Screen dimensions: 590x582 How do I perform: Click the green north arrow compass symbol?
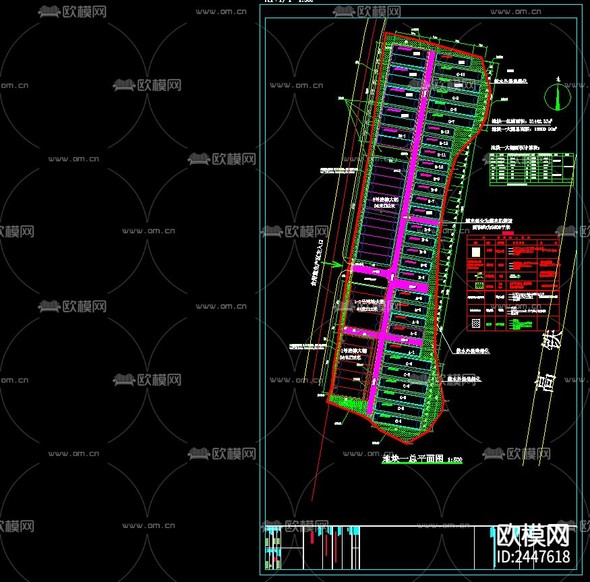[557, 96]
